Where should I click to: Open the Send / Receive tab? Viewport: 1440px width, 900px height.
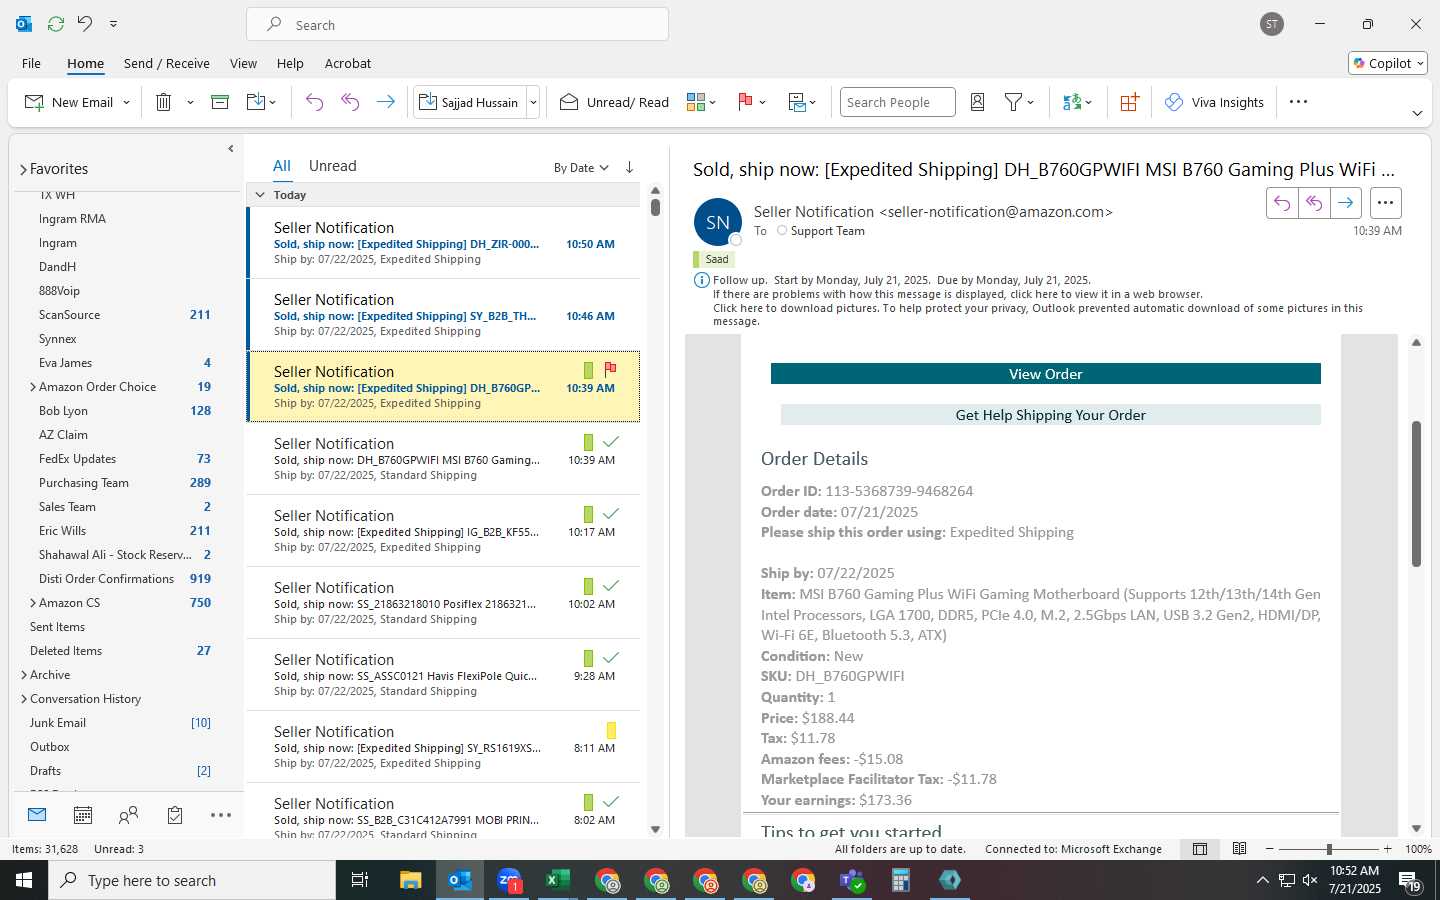click(167, 63)
